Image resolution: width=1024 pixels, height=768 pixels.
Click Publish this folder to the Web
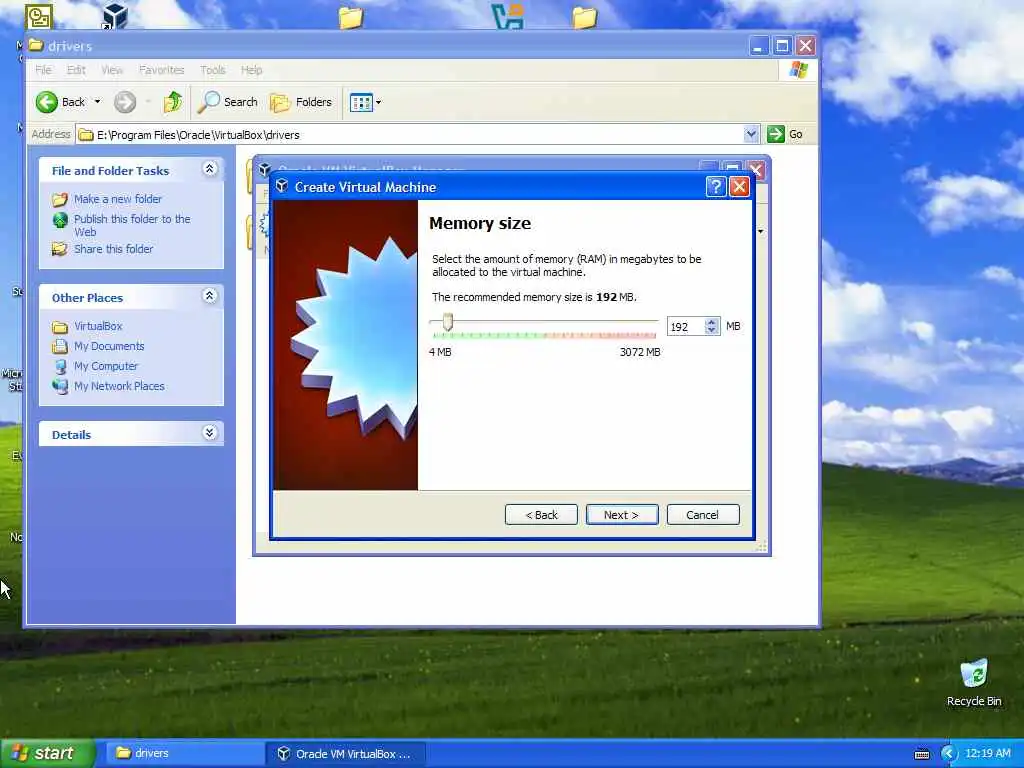[x=132, y=225]
